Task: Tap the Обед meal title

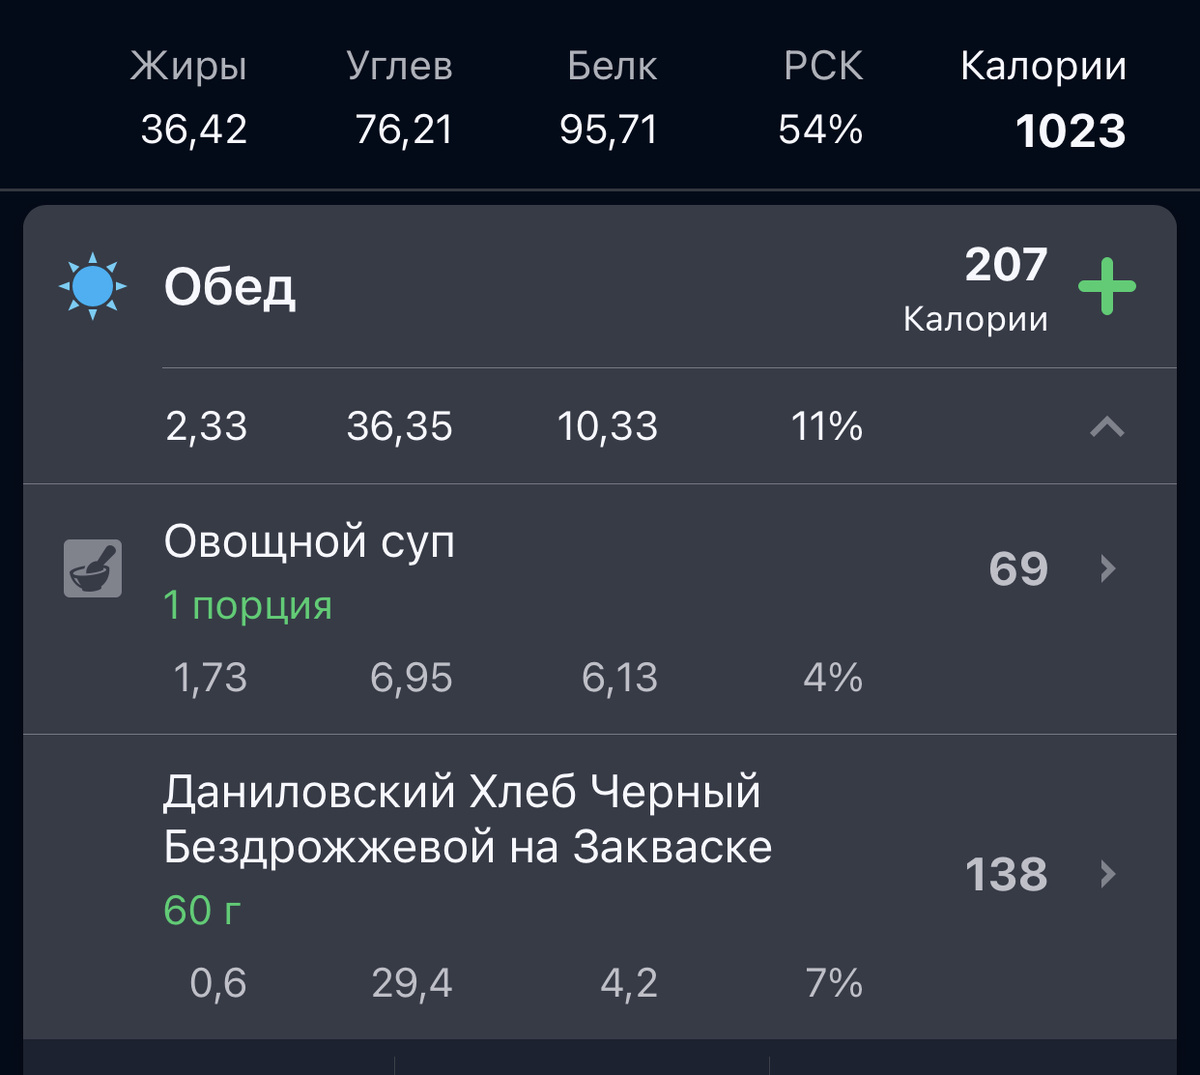Action: pyautogui.click(x=232, y=287)
